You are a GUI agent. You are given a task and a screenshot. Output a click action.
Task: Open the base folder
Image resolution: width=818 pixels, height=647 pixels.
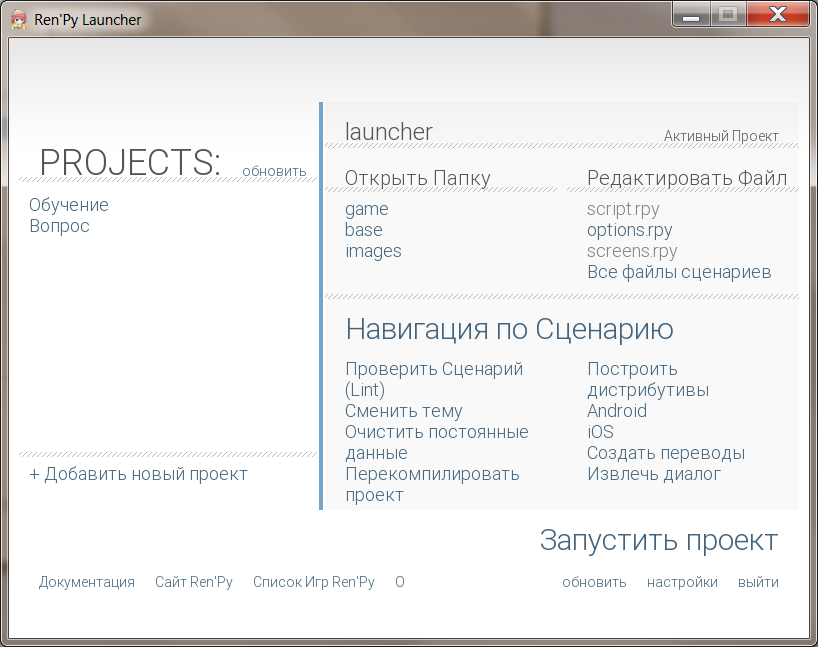click(x=364, y=230)
